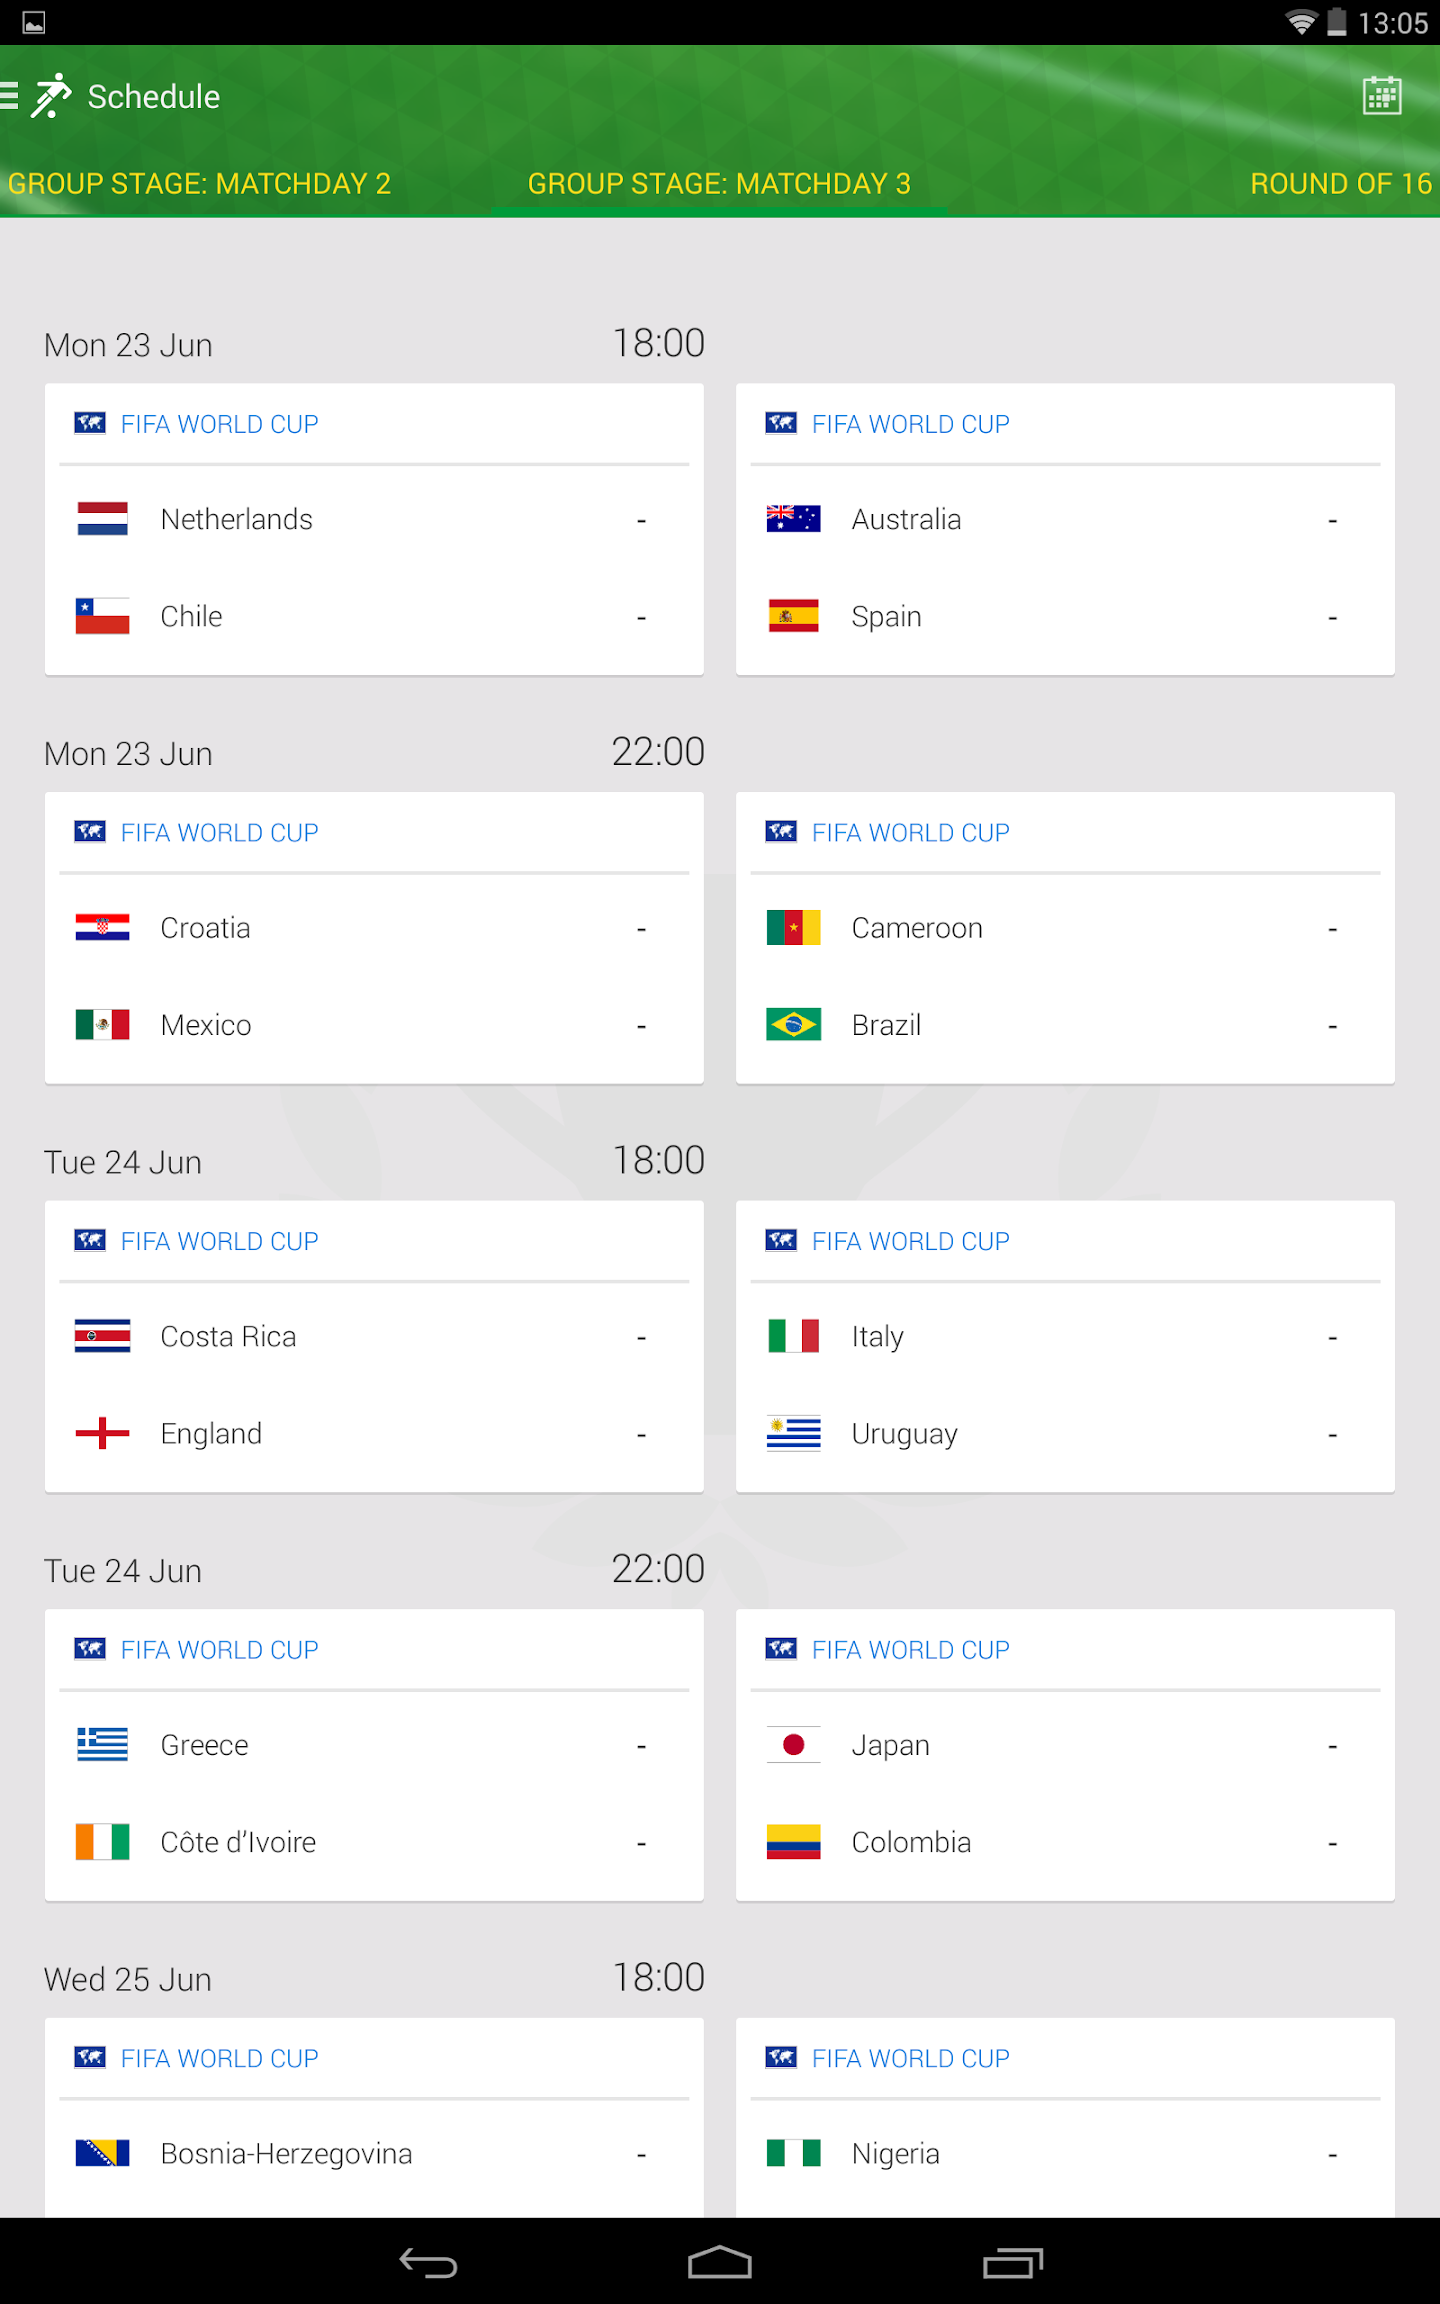
Task: Tap the Bosnia-Herzegovina match row
Action: click(x=374, y=2153)
